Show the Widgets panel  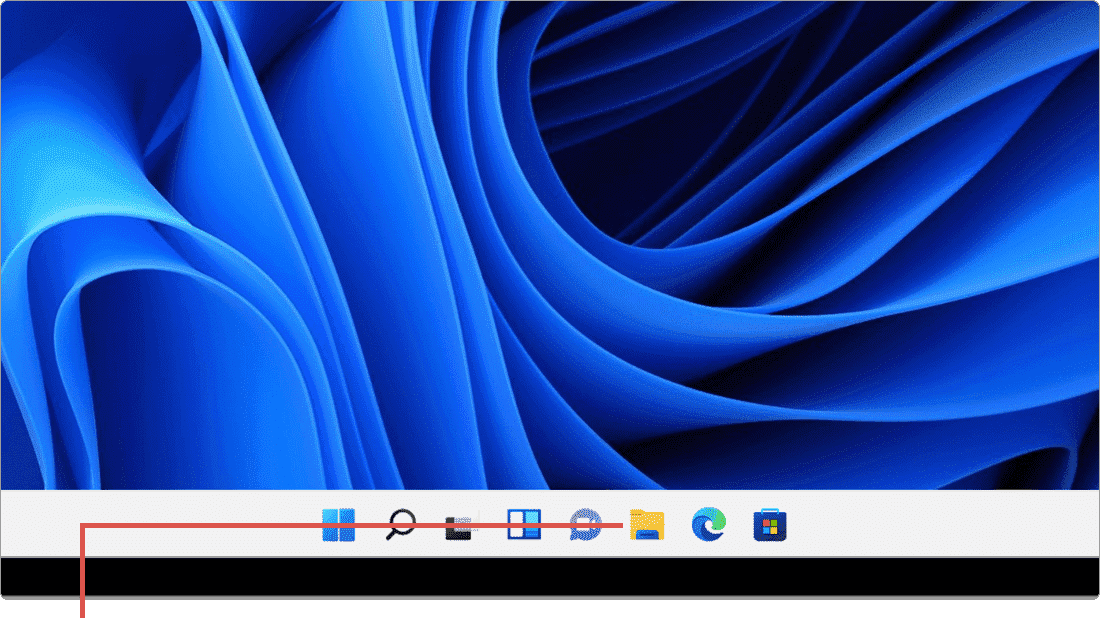click(524, 524)
